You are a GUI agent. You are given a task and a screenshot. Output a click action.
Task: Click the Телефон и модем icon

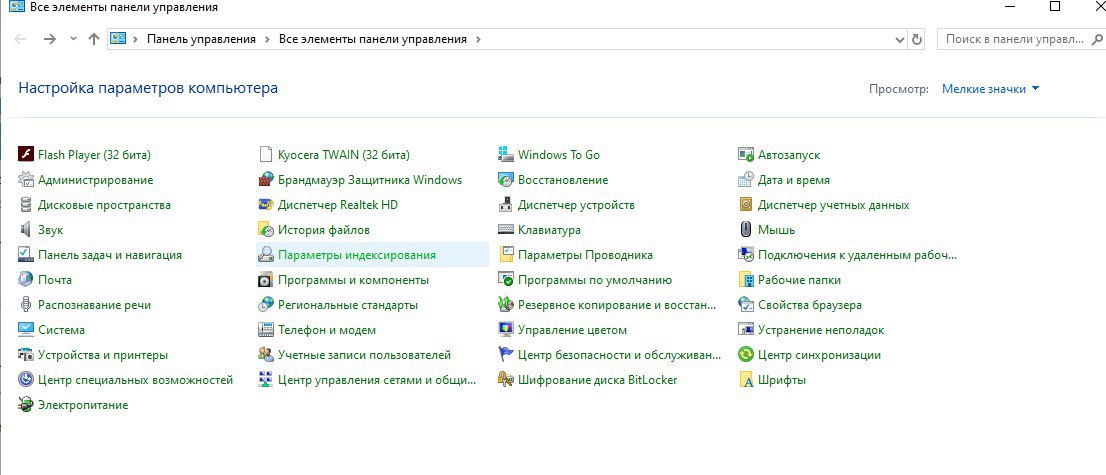tap(266, 330)
